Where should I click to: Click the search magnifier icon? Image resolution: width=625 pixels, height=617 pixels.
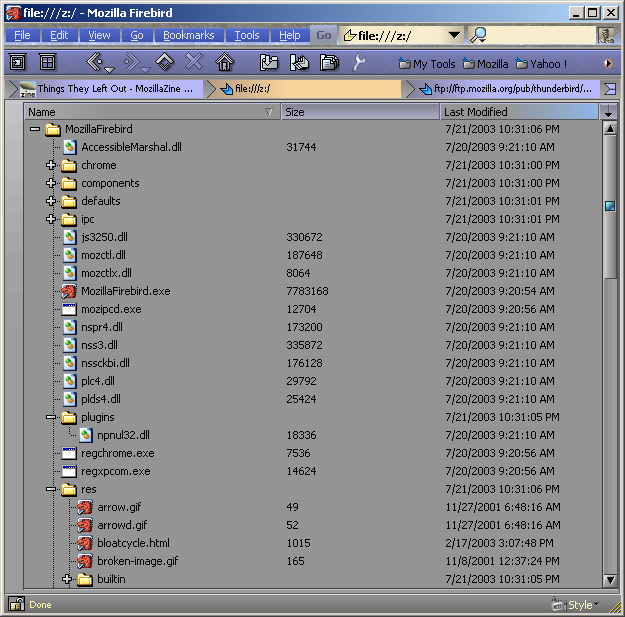479,35
